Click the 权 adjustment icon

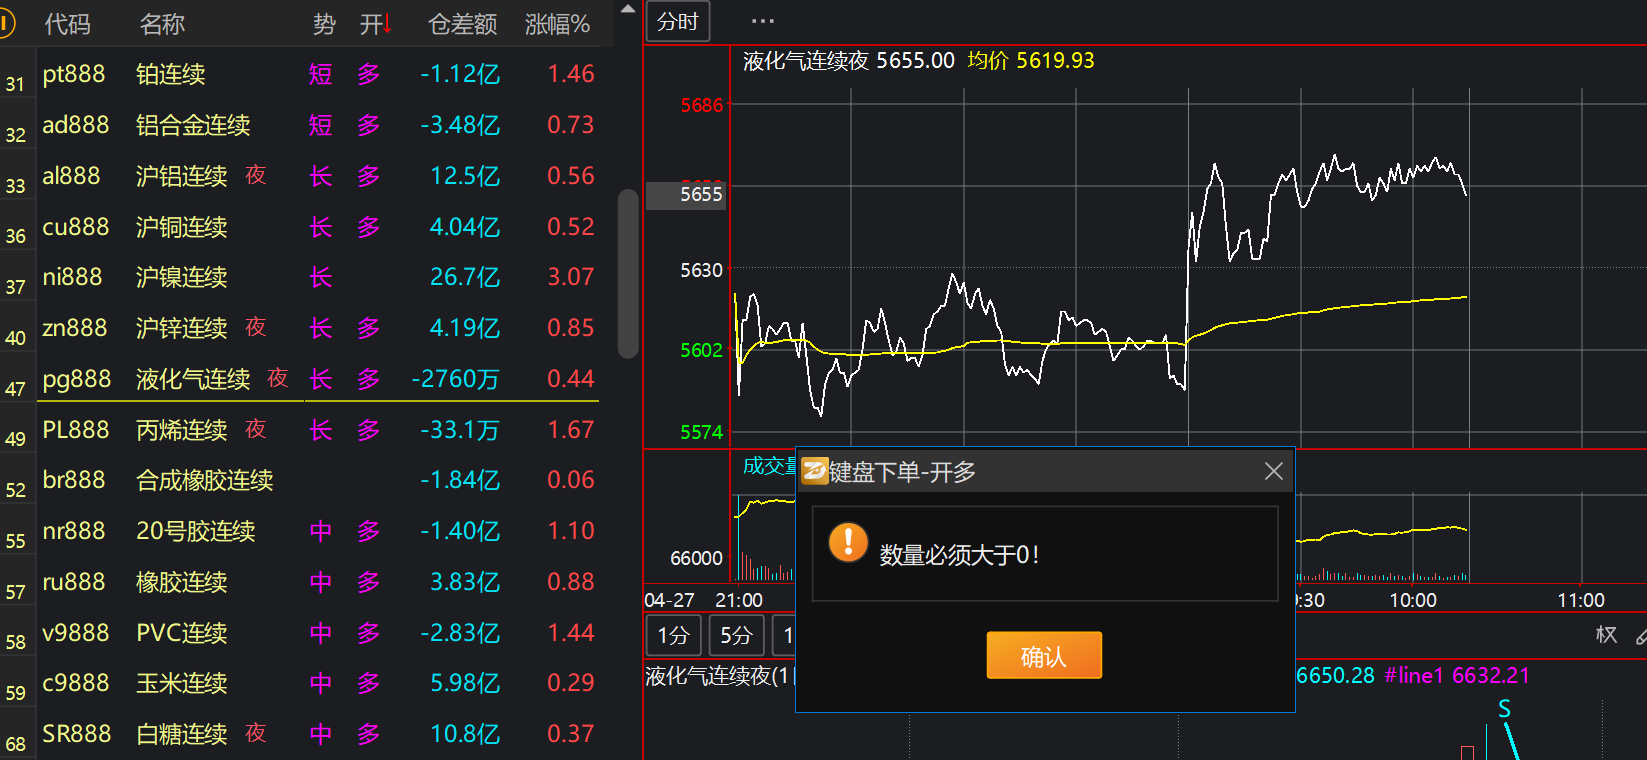[x=1606, y=635]
